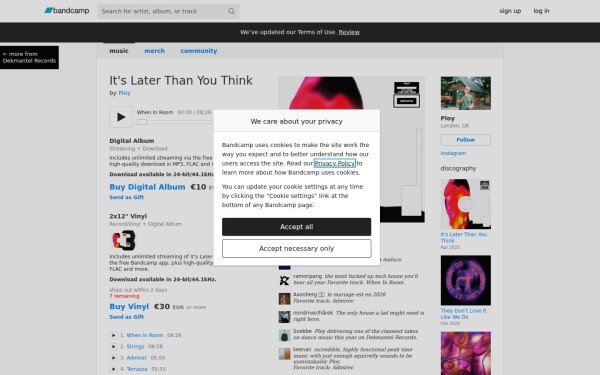Switch to the merch tab
This screenshot has width=600, height=375.
point(154,51)
